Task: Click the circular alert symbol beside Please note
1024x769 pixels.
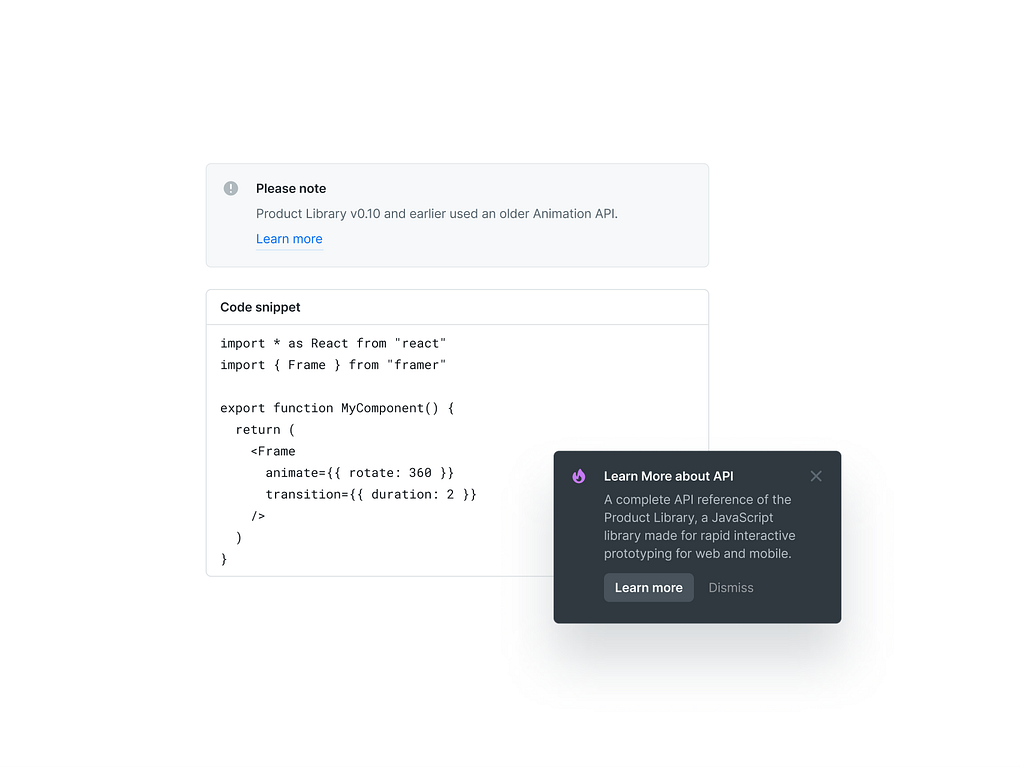Action: click(x=230, y=188)
